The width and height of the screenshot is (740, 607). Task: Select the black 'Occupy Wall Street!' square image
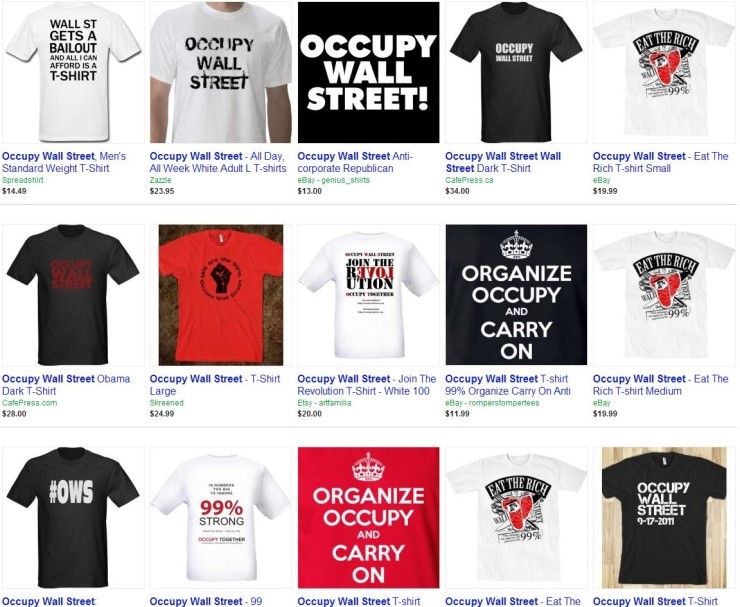click(369, 72)
